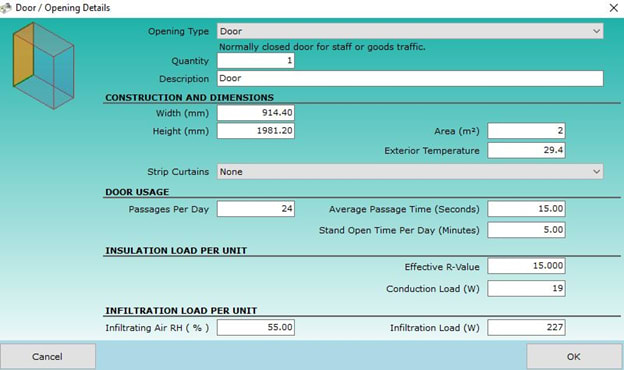Click the dialog title bar app icon
624x370 pixels.
6,8
